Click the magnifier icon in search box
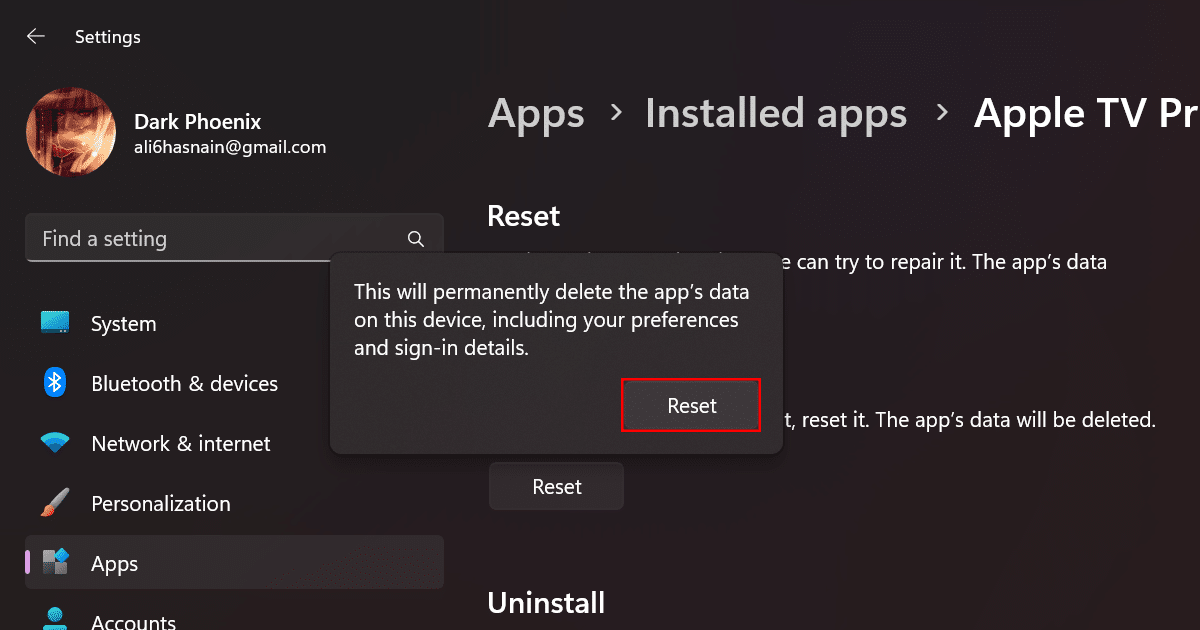Screen dimensions: 1200x630 (416, 239)
